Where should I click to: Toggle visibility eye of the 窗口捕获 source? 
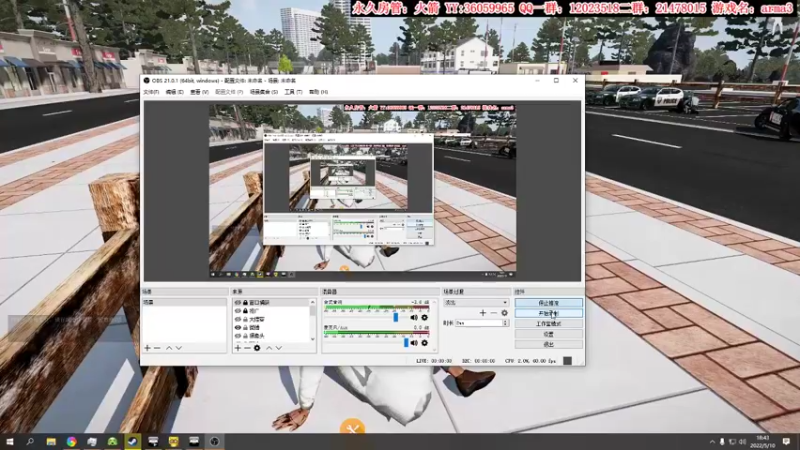tap(238, 303)
